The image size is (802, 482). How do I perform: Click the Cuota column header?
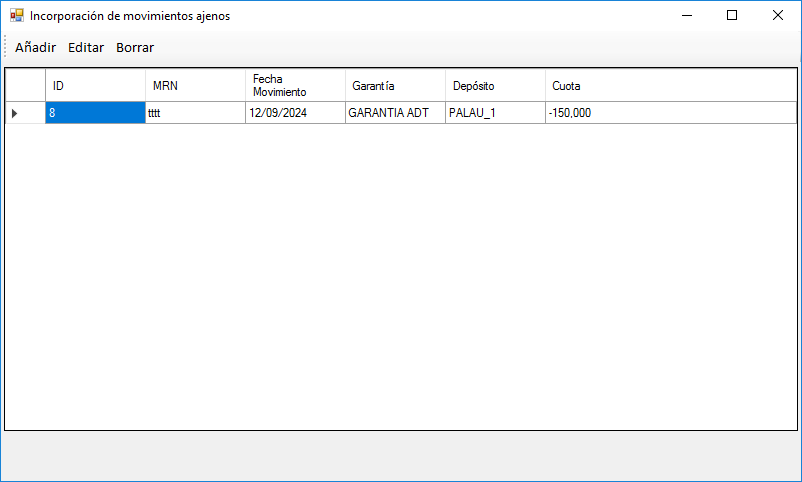670,85
